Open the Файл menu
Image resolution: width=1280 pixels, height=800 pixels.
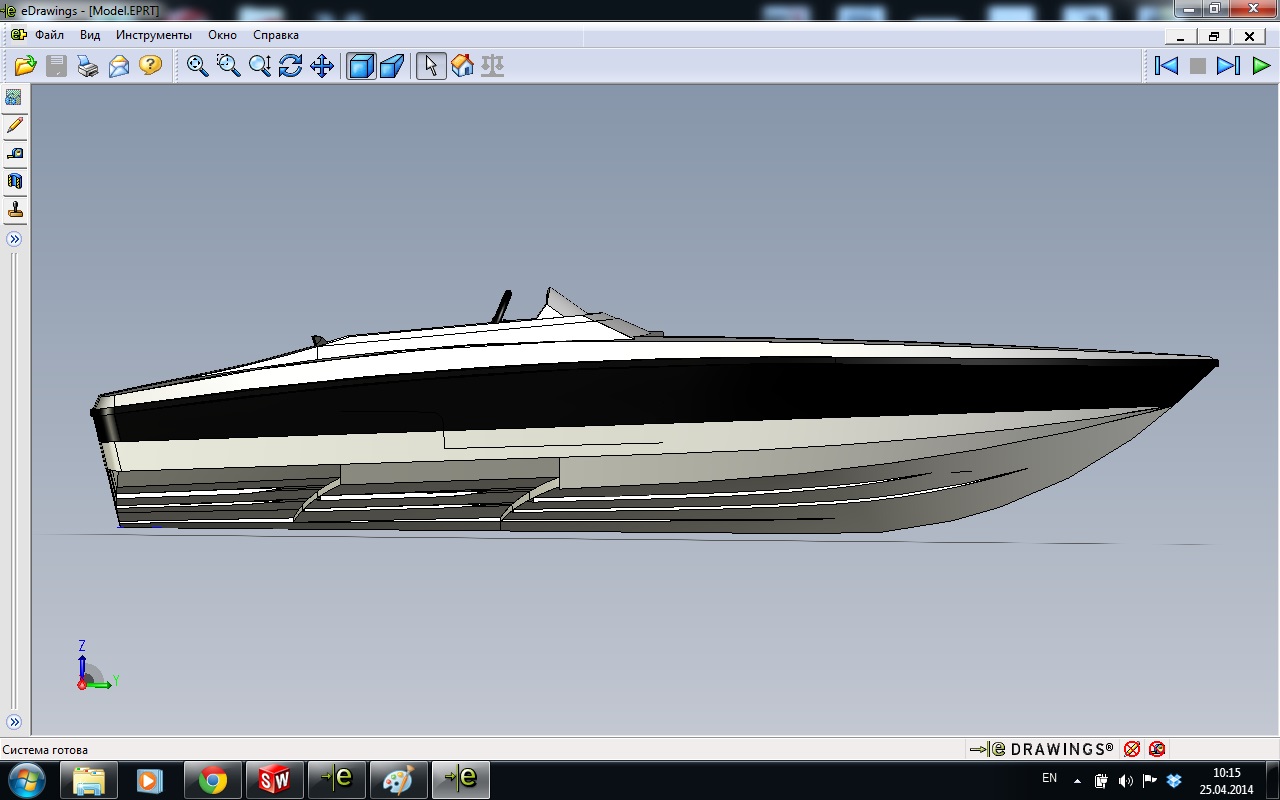pyautogui.click(x=49, y=35)
